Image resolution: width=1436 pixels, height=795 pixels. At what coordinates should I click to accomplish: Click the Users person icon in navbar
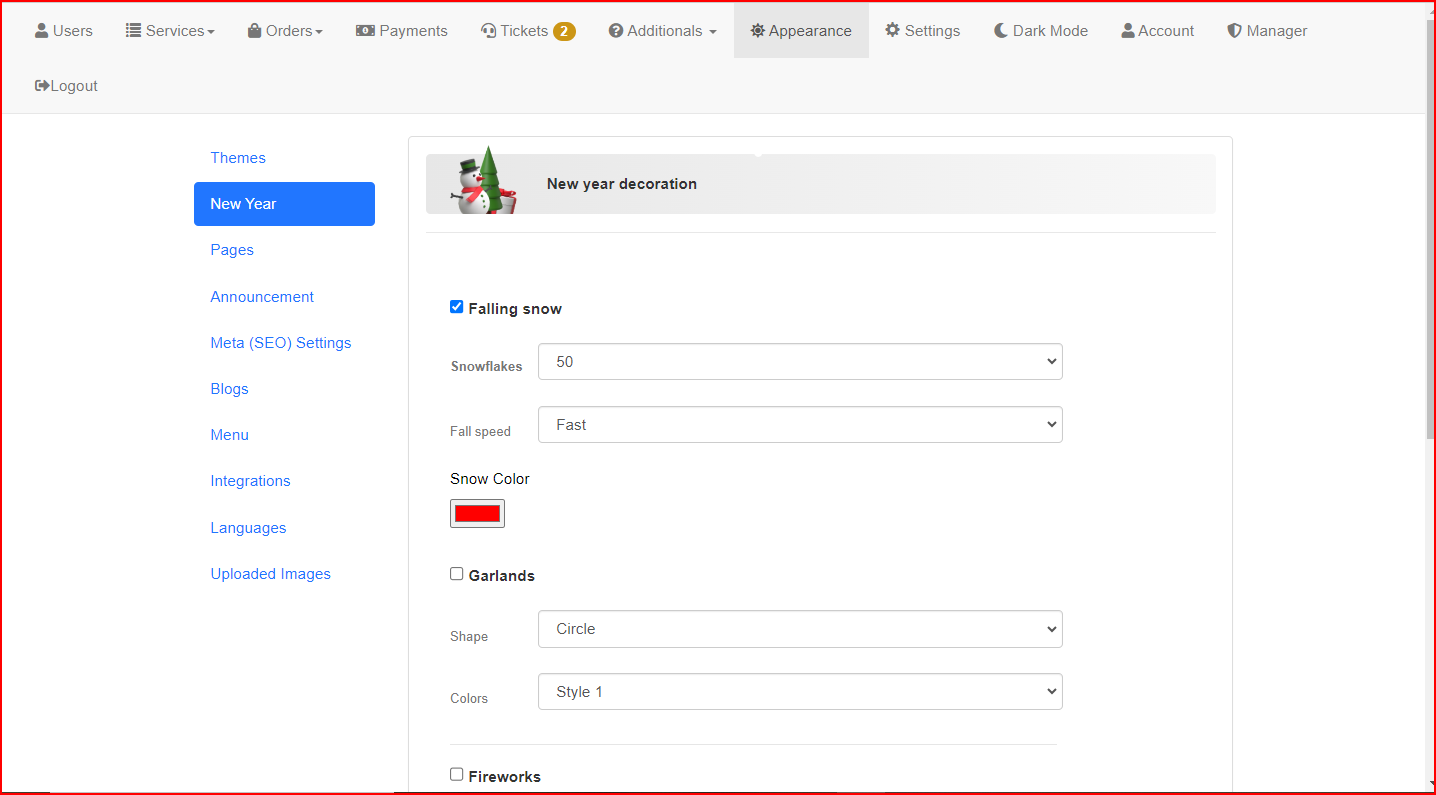(x=41, y=31)
